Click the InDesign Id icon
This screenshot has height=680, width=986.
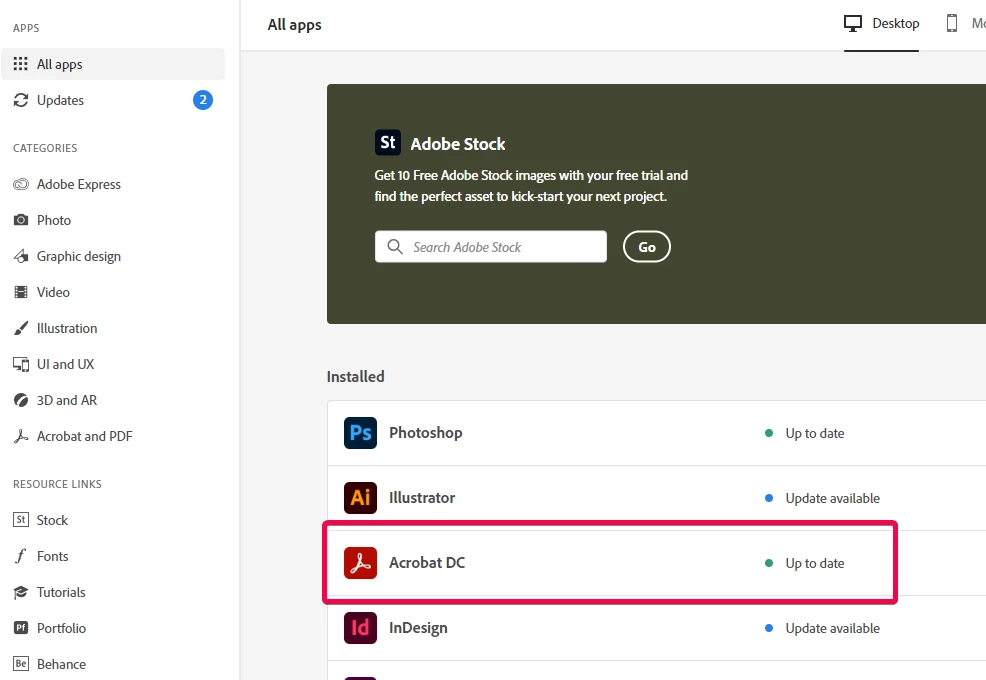tap(360, 628)
